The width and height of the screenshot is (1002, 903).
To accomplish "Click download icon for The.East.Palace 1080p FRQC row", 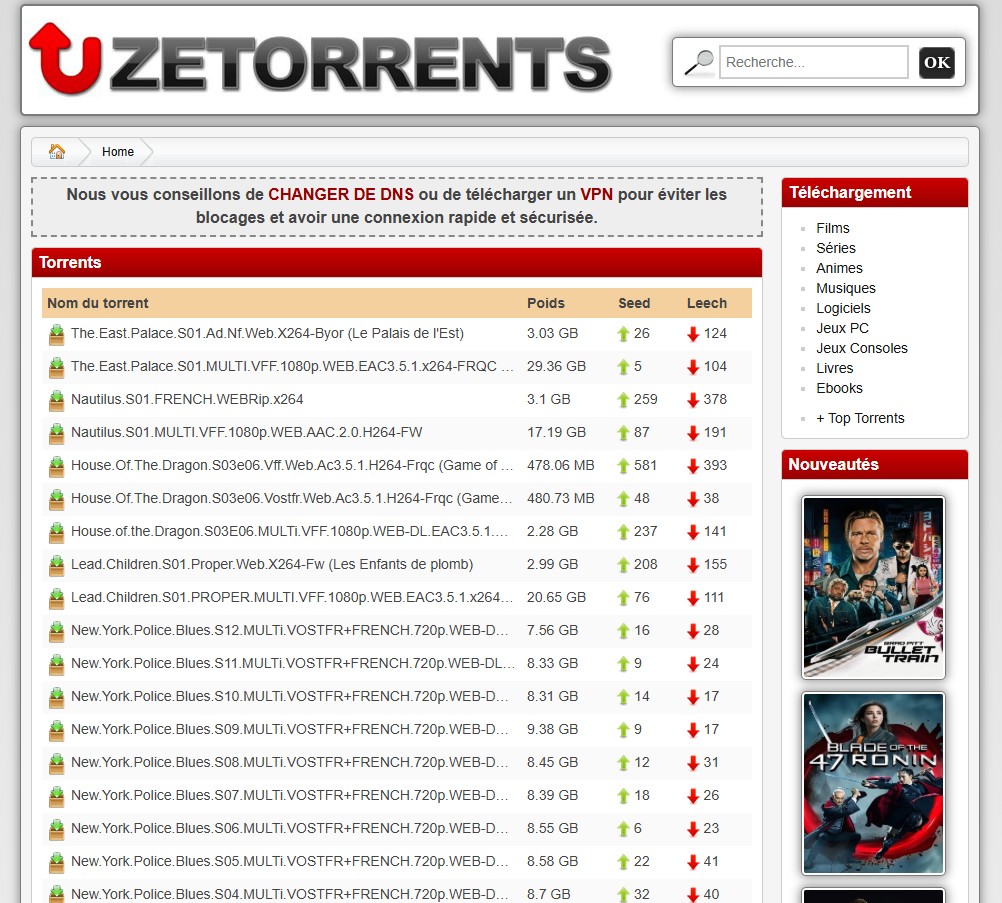I will pos(57,367).
